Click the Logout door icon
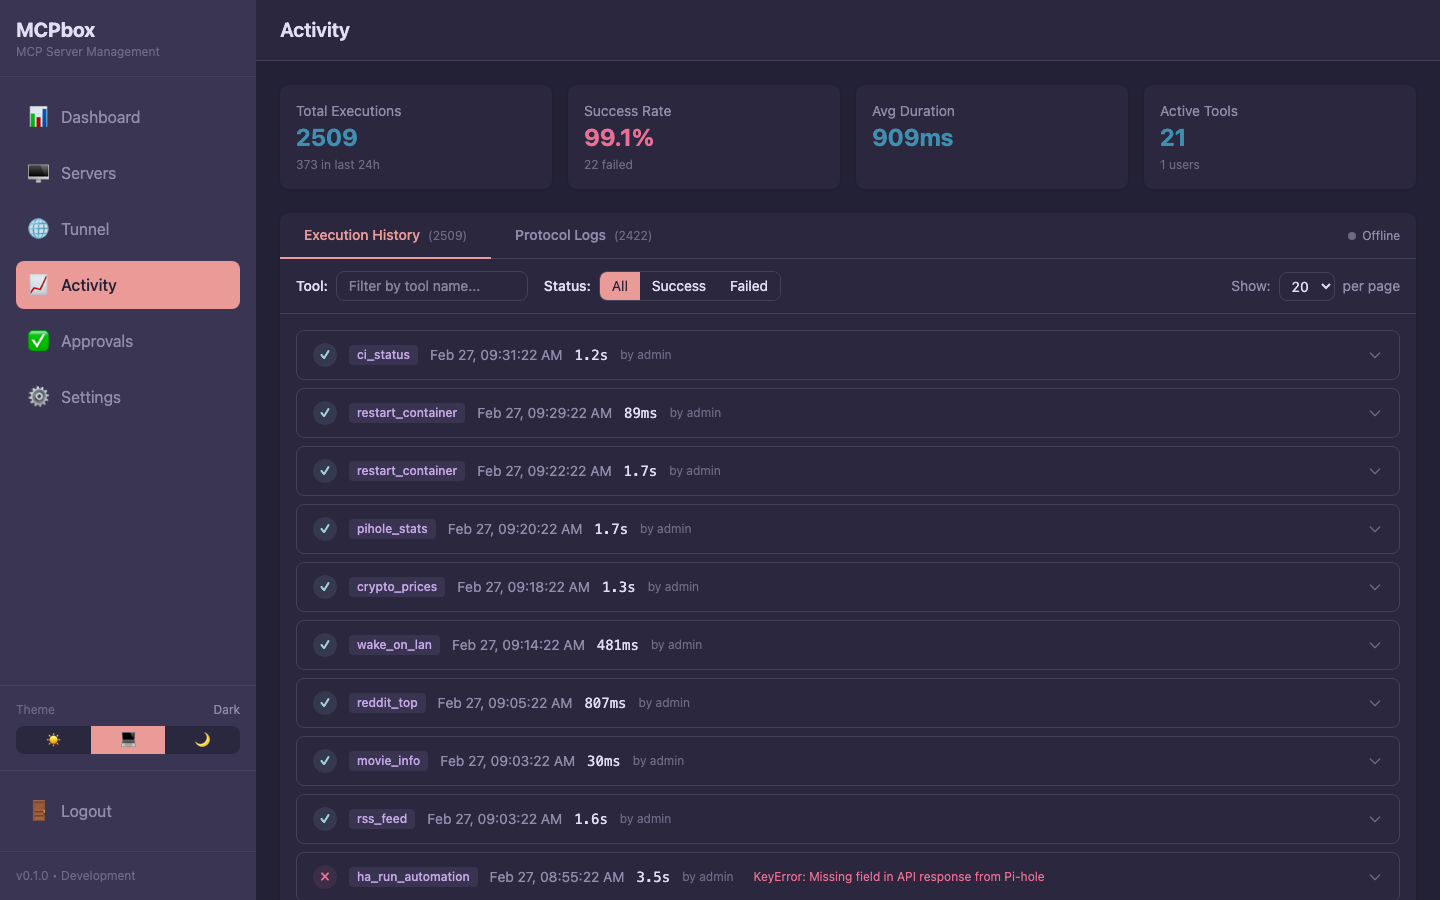Image resolution: width=1440 pixels, height=900 pixels. [38, 811]
